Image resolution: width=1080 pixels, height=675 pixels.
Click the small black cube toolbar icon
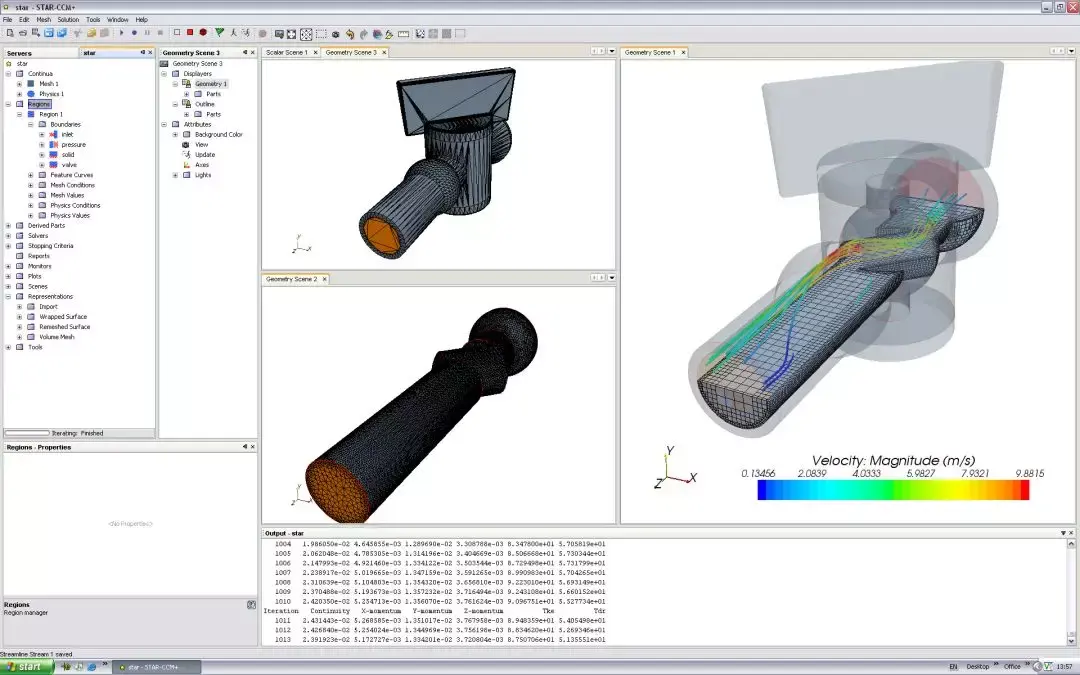click(335, 33)
